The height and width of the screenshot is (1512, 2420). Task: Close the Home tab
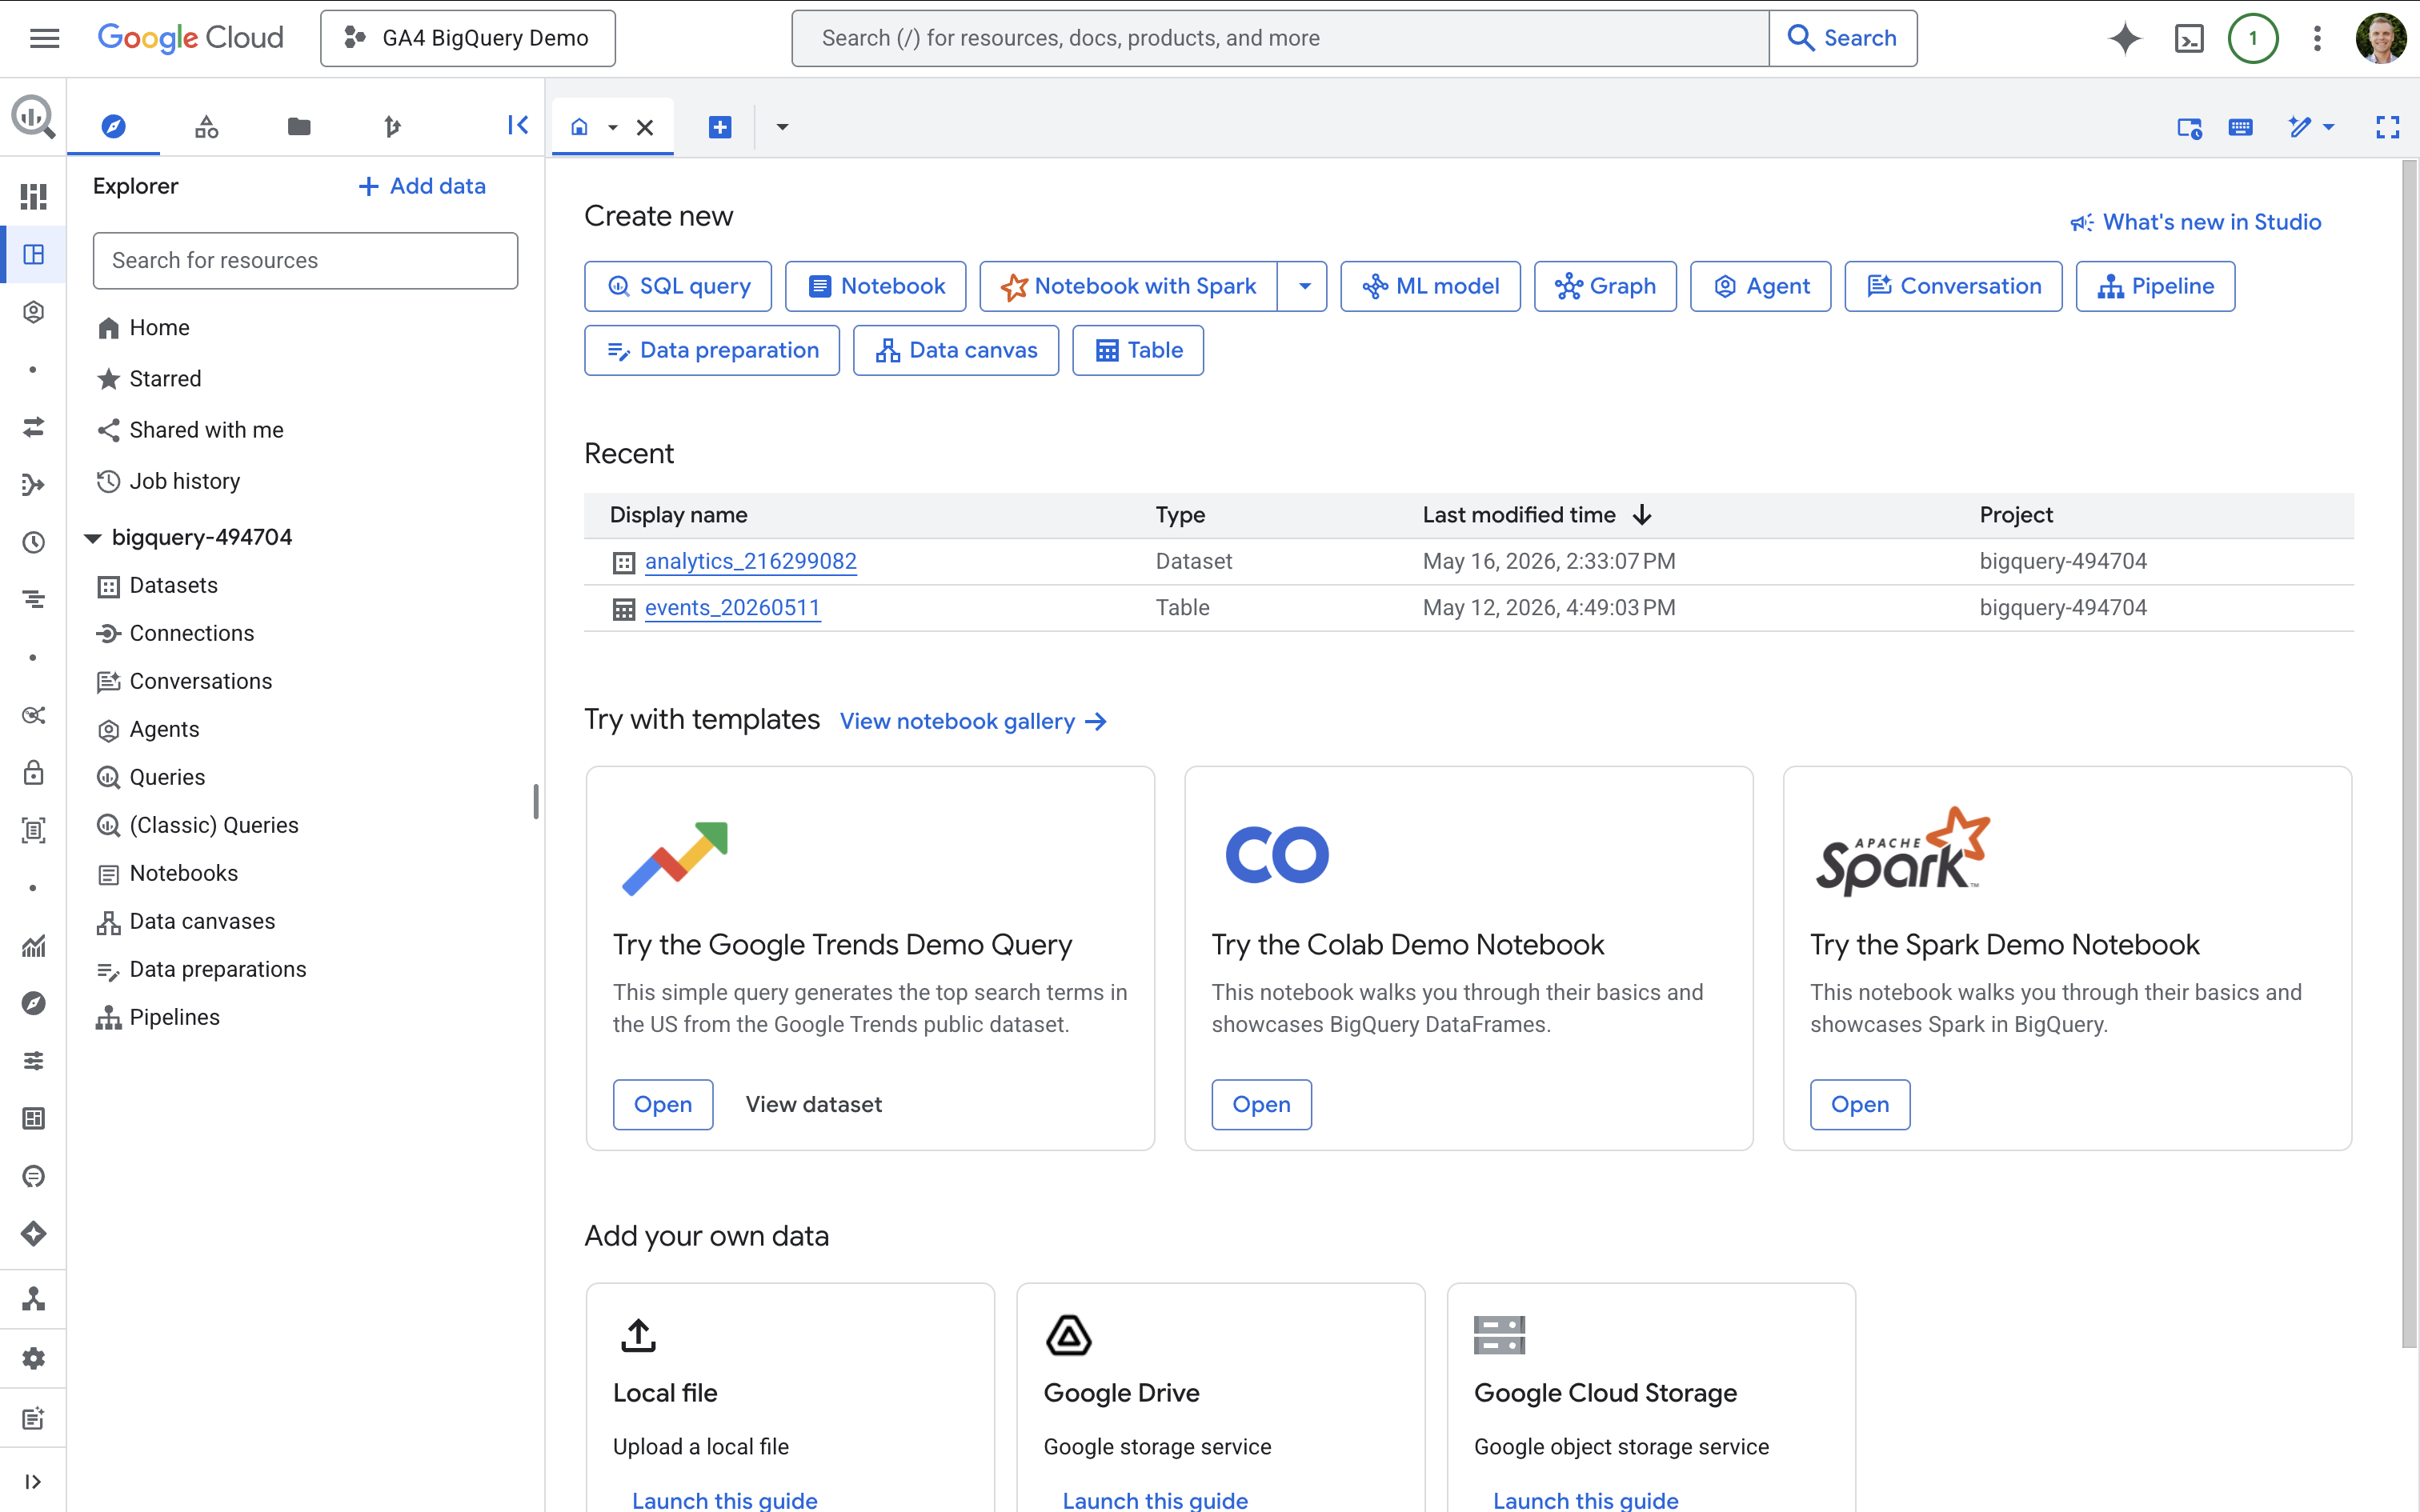point(645,127)
